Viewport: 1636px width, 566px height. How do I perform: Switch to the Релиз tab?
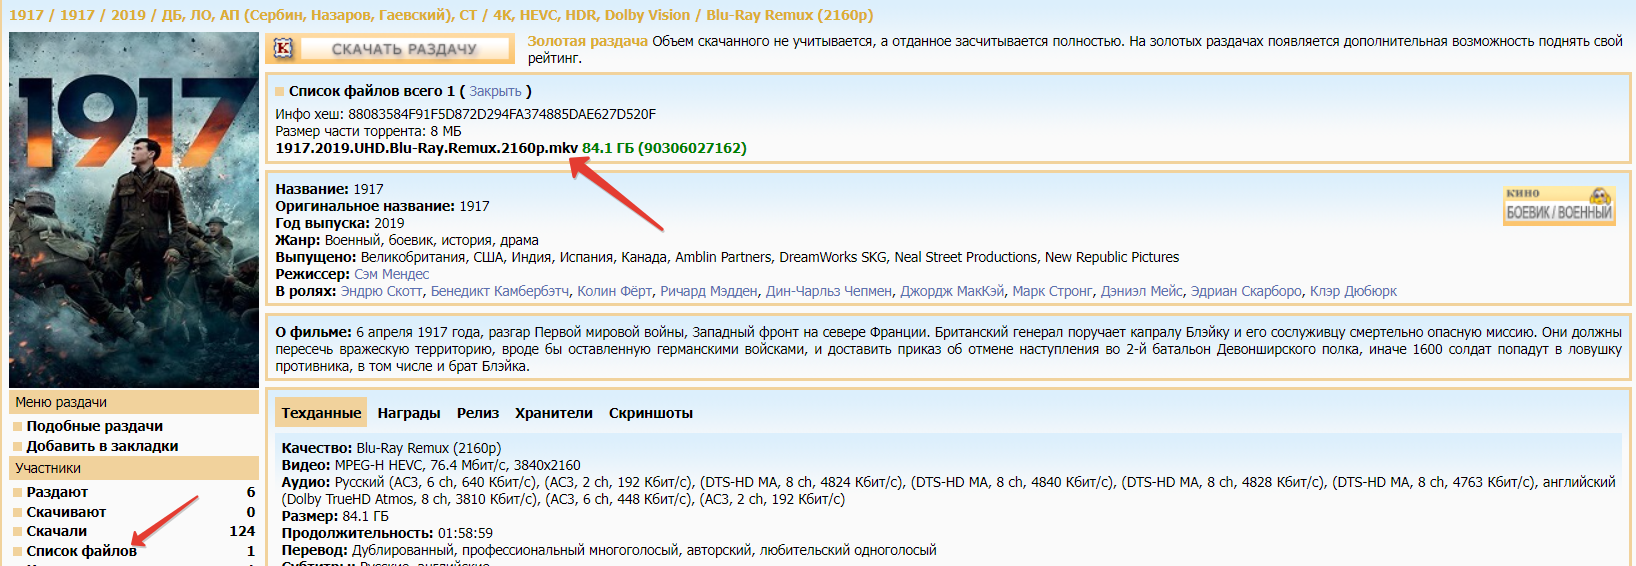[478, 413]
